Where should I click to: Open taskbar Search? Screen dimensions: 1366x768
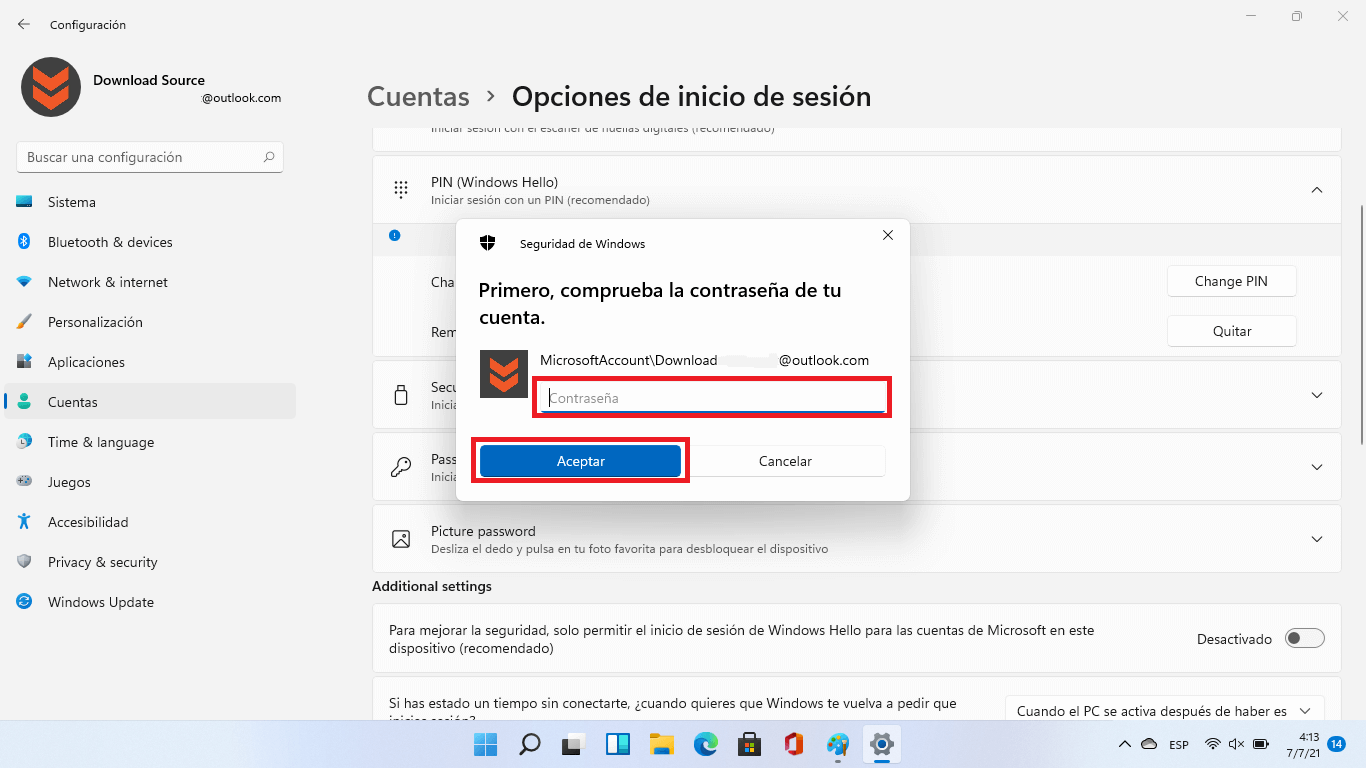(x=529, y=744)
